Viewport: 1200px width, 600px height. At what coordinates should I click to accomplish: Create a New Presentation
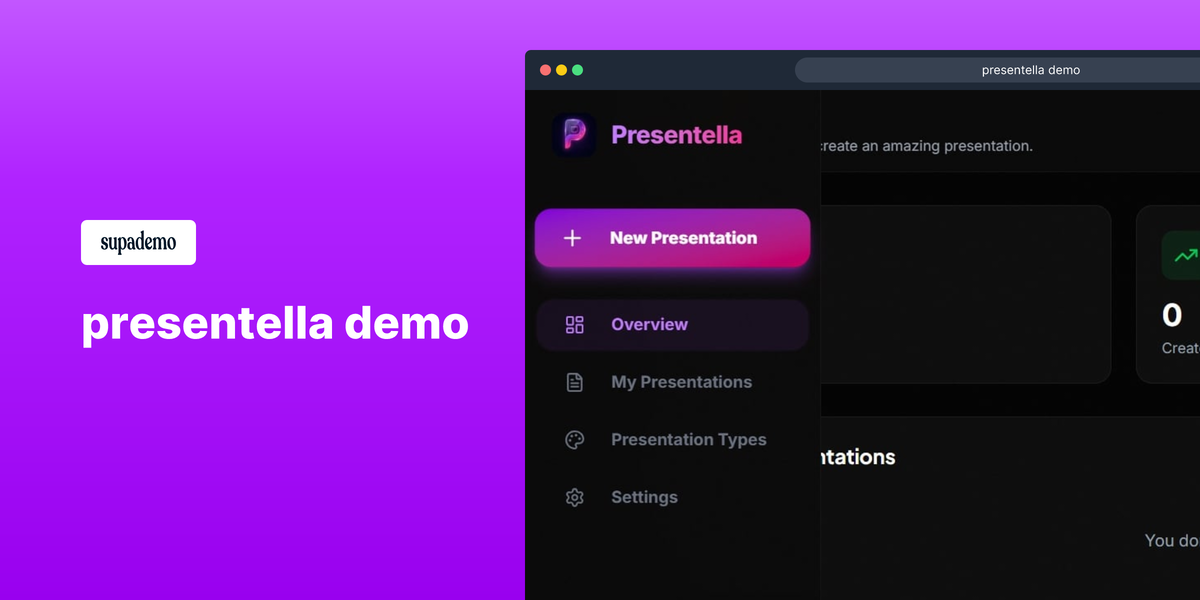(x=672, y=238)
